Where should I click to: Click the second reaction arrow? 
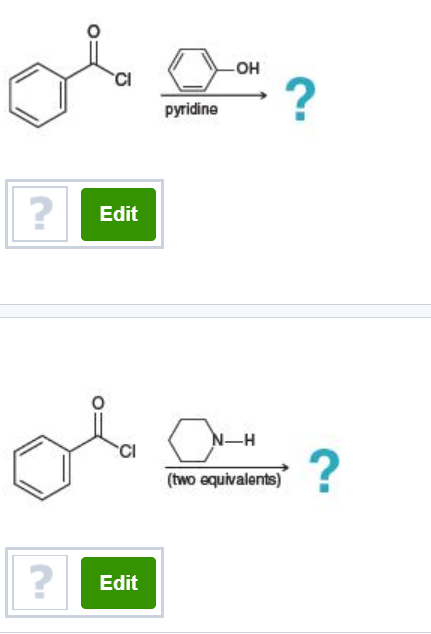(227, 467)
